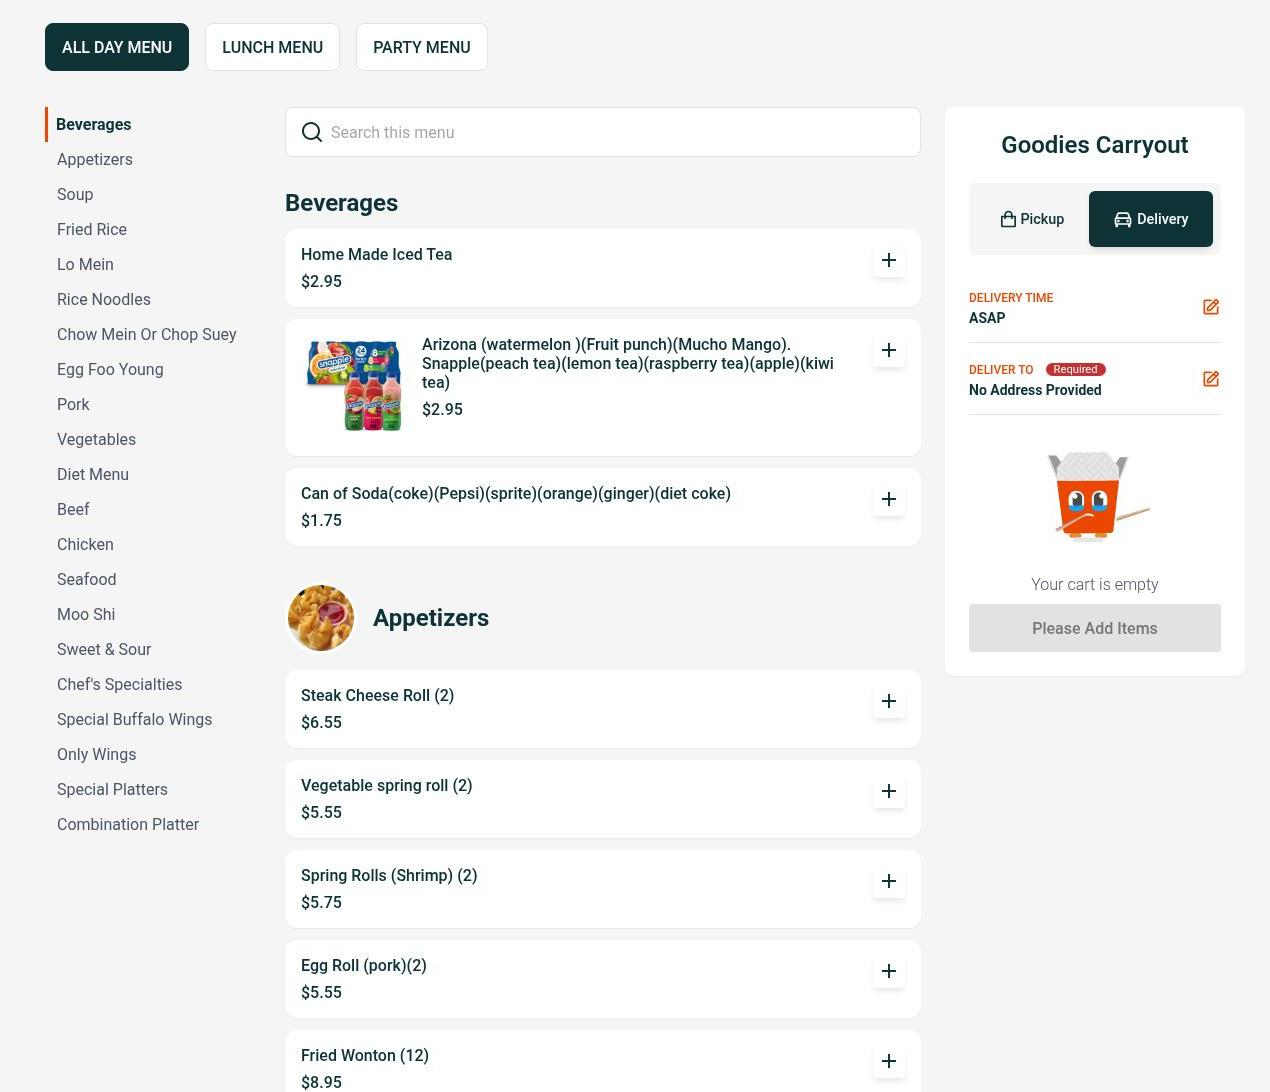Open the Lunch Menu tab
Viewport: 1270px width, 1092px height.
coord(272,47)
